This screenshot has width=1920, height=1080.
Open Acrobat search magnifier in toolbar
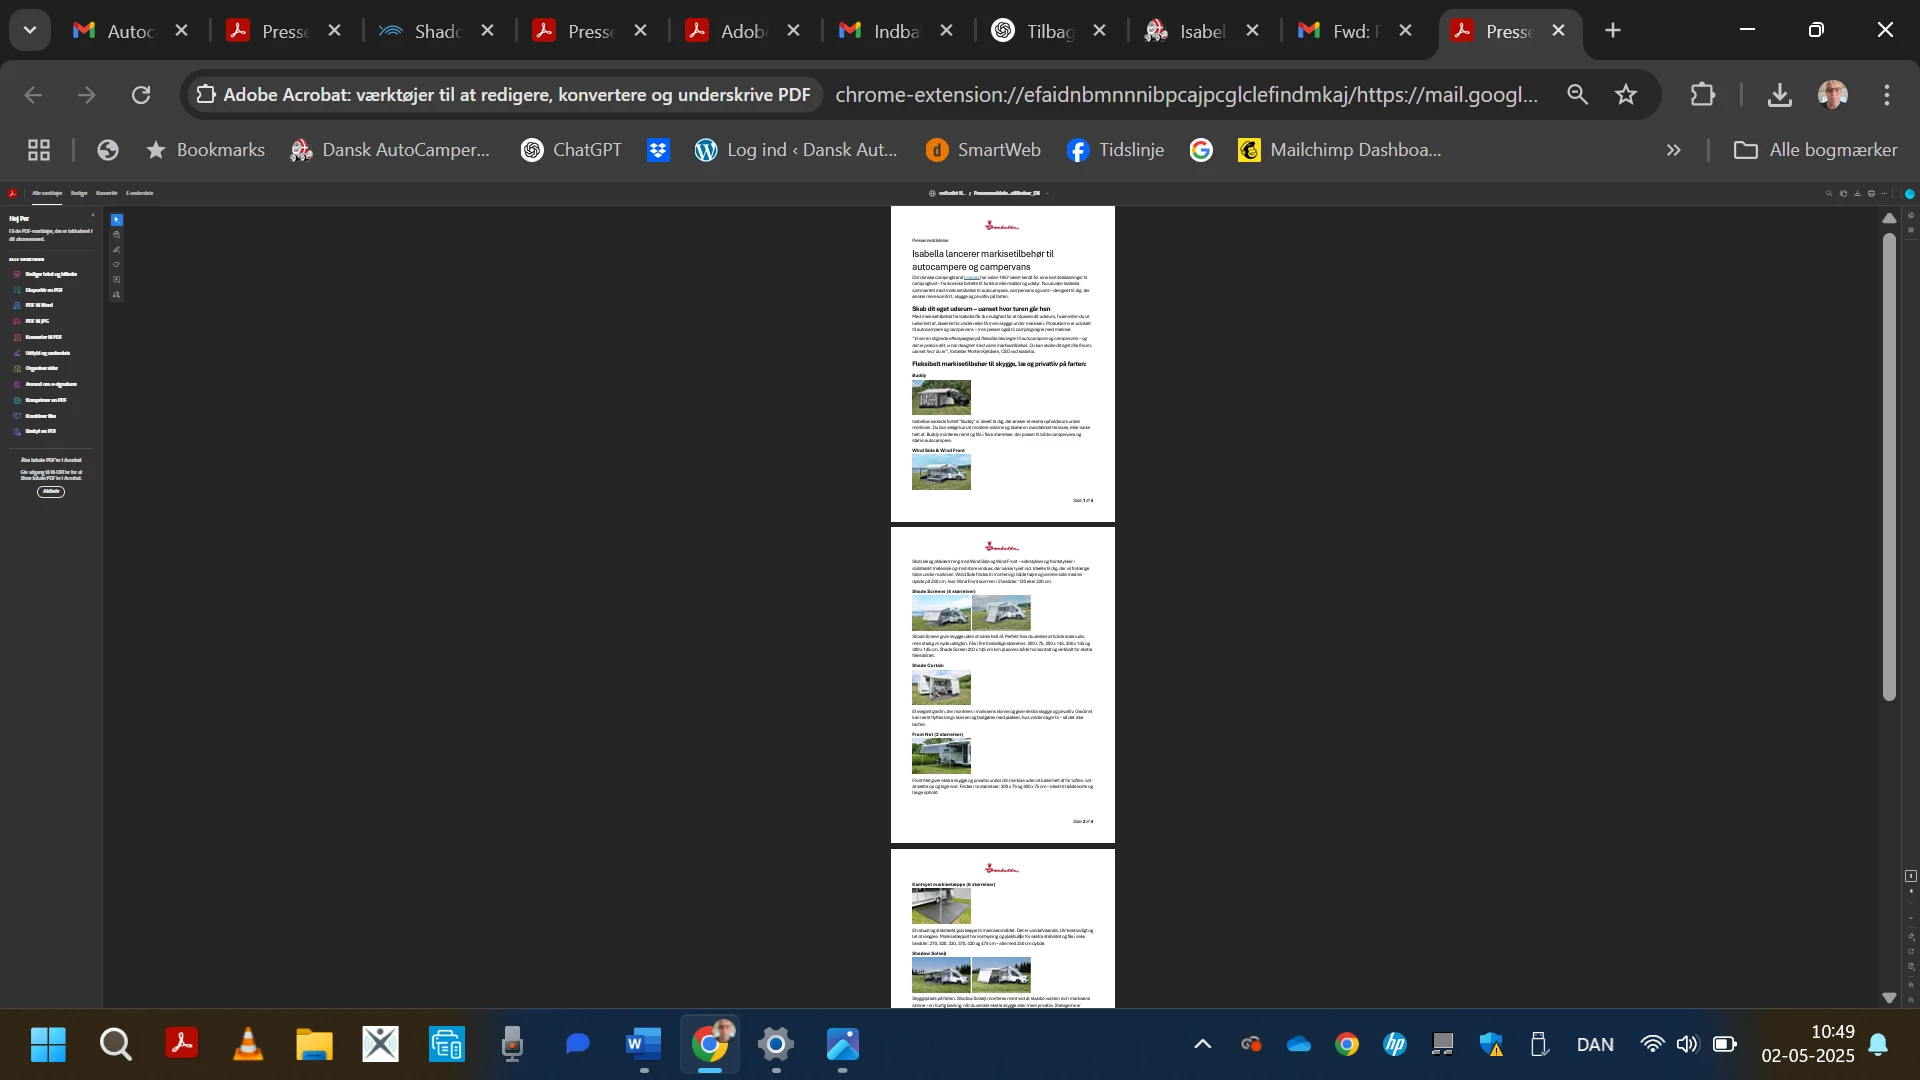pos(1829,193)
